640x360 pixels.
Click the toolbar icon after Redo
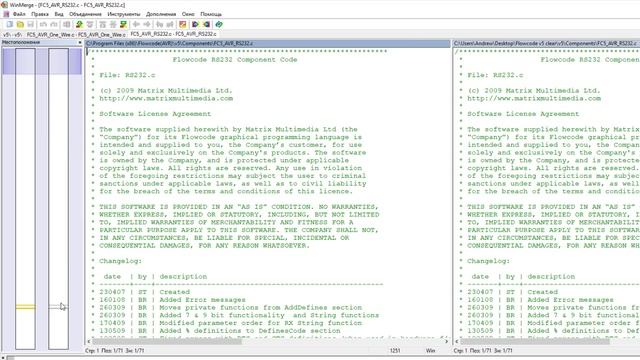tap(67, 24)
